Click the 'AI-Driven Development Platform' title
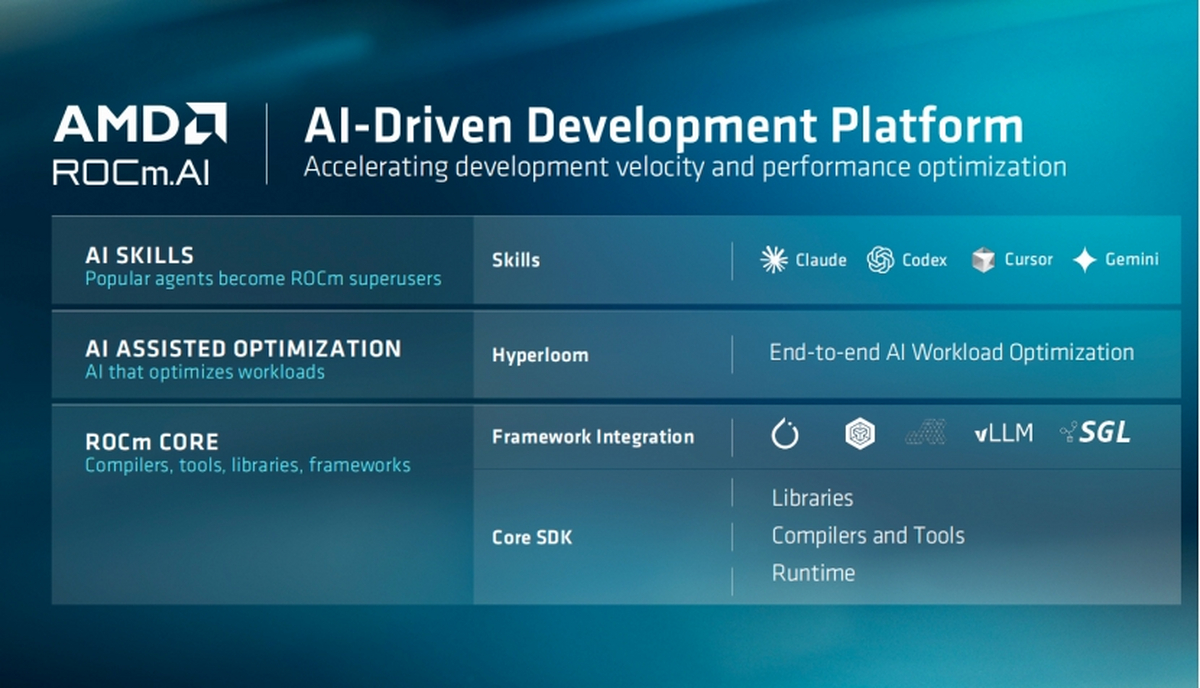The width and height of the screenshot is (1200, 688). [664, 125]
